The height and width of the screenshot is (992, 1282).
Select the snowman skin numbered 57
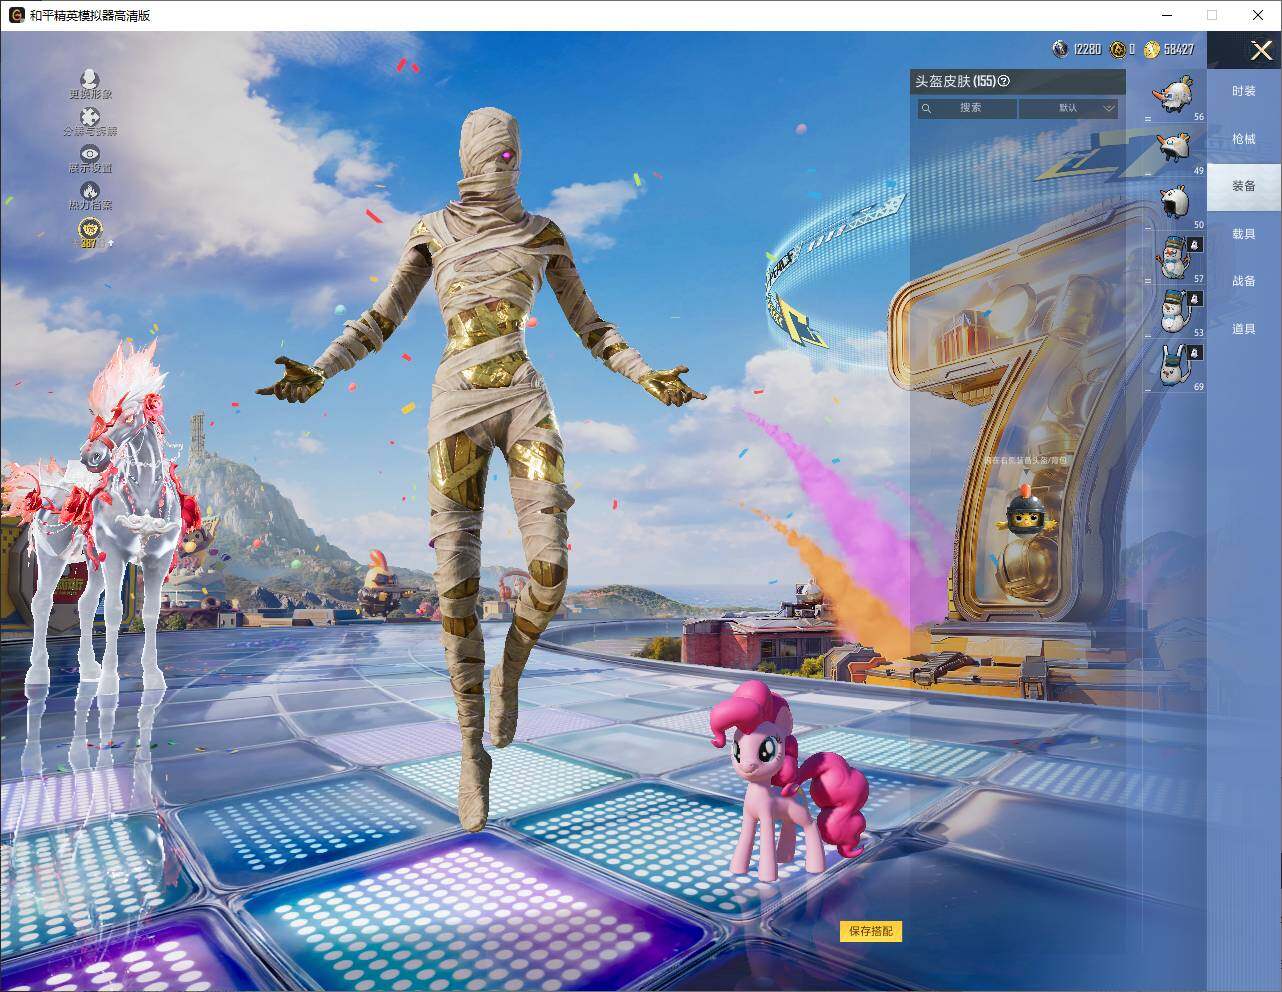pos(1174,258)
